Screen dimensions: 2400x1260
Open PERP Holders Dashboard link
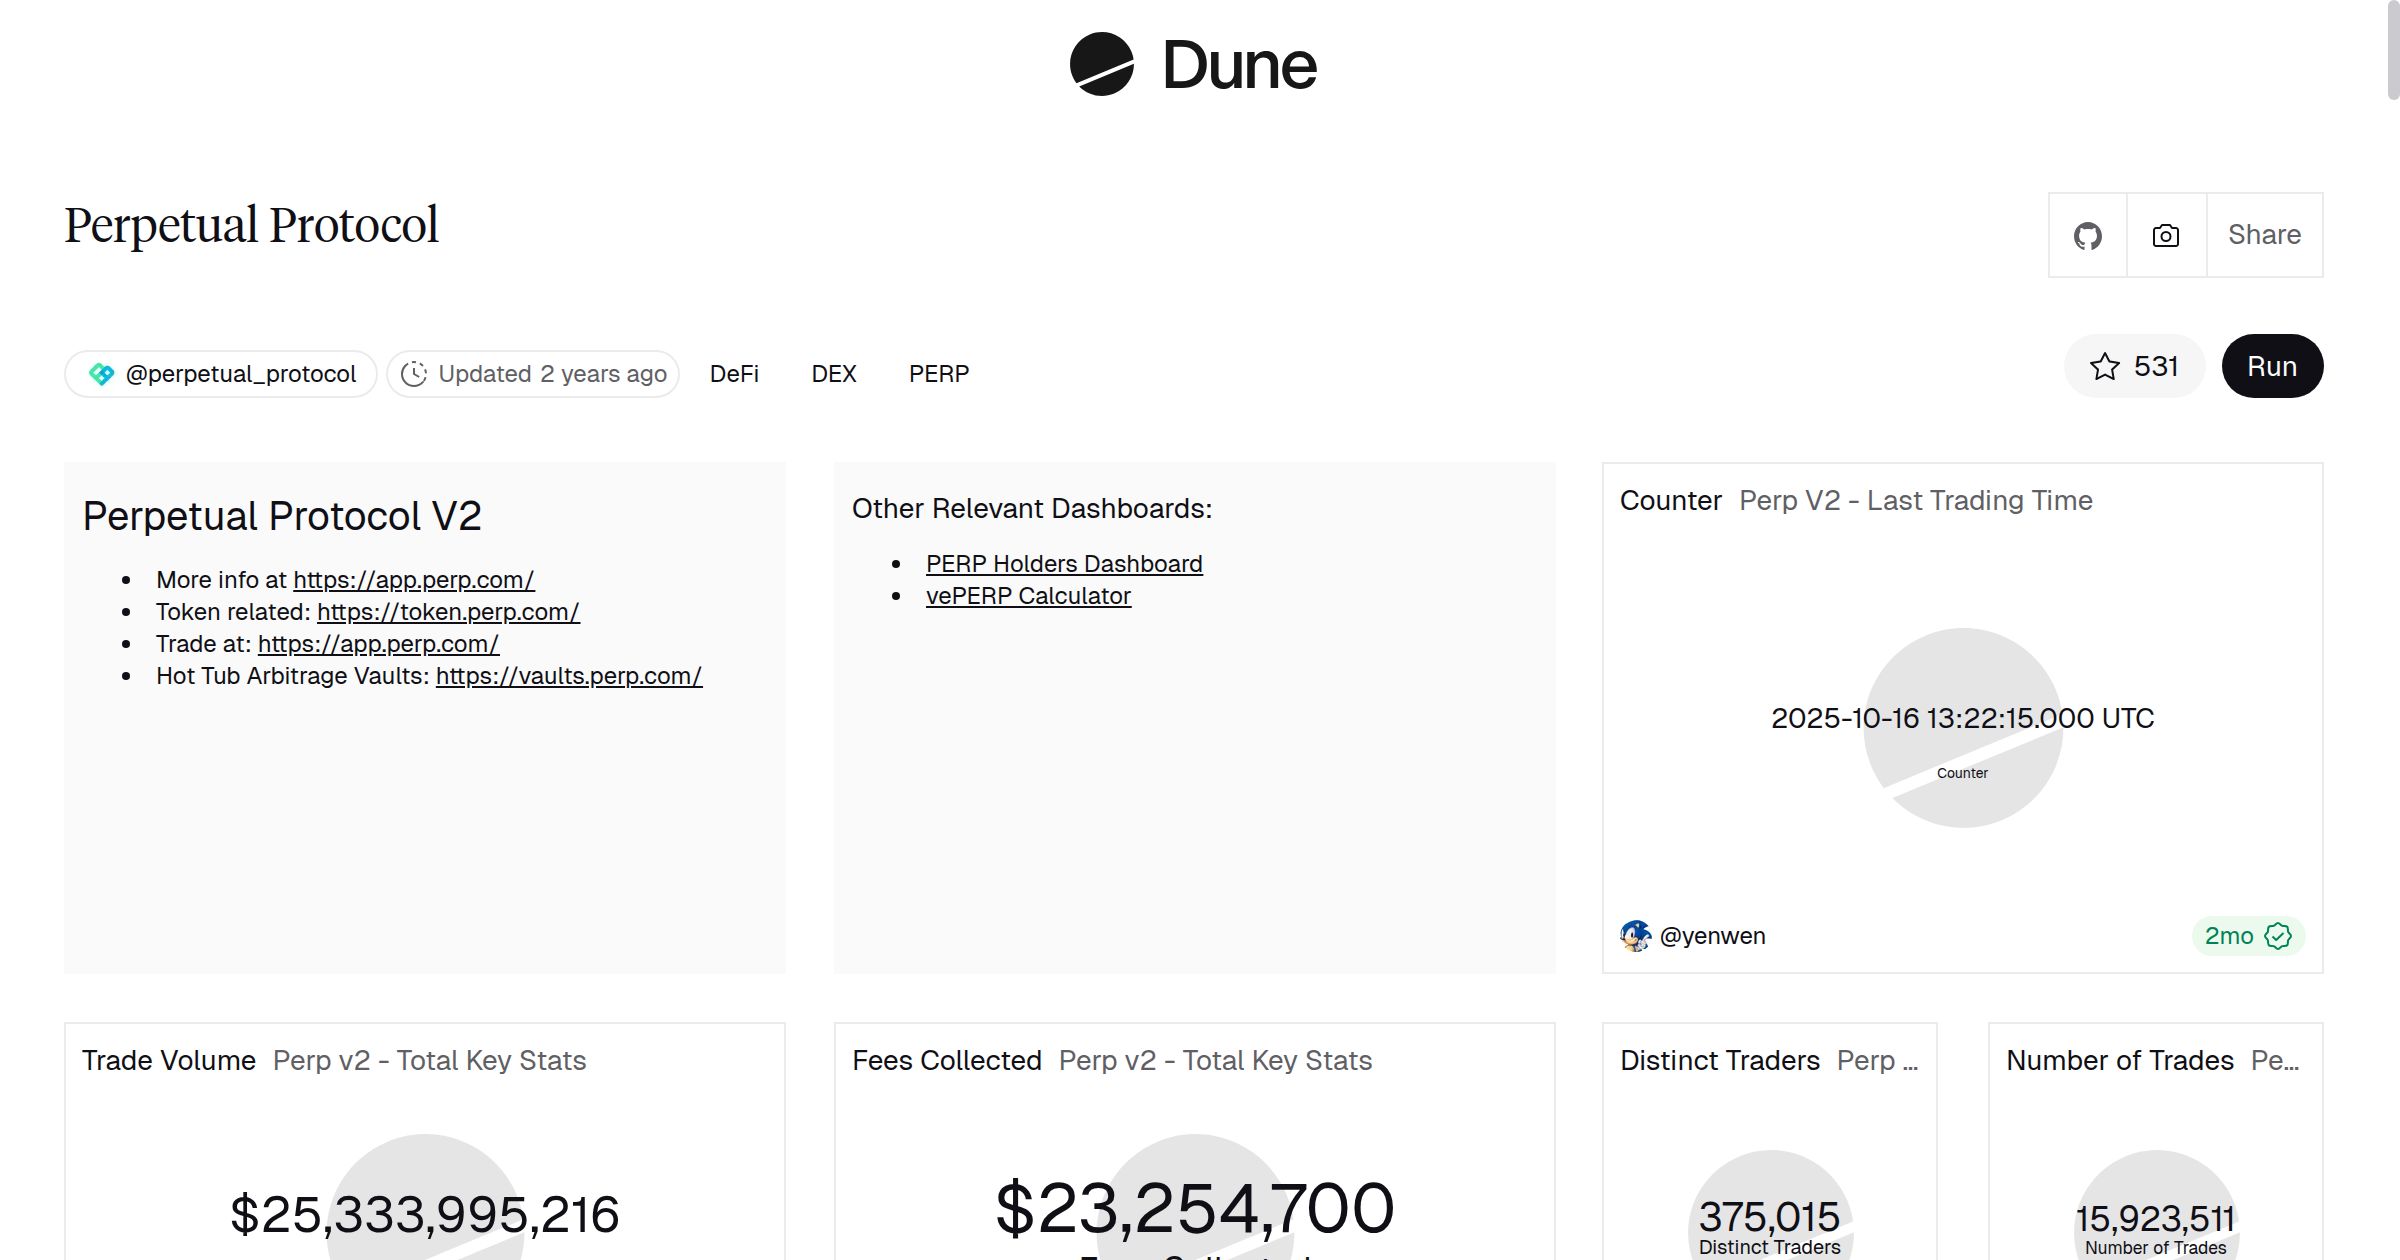1064,564
